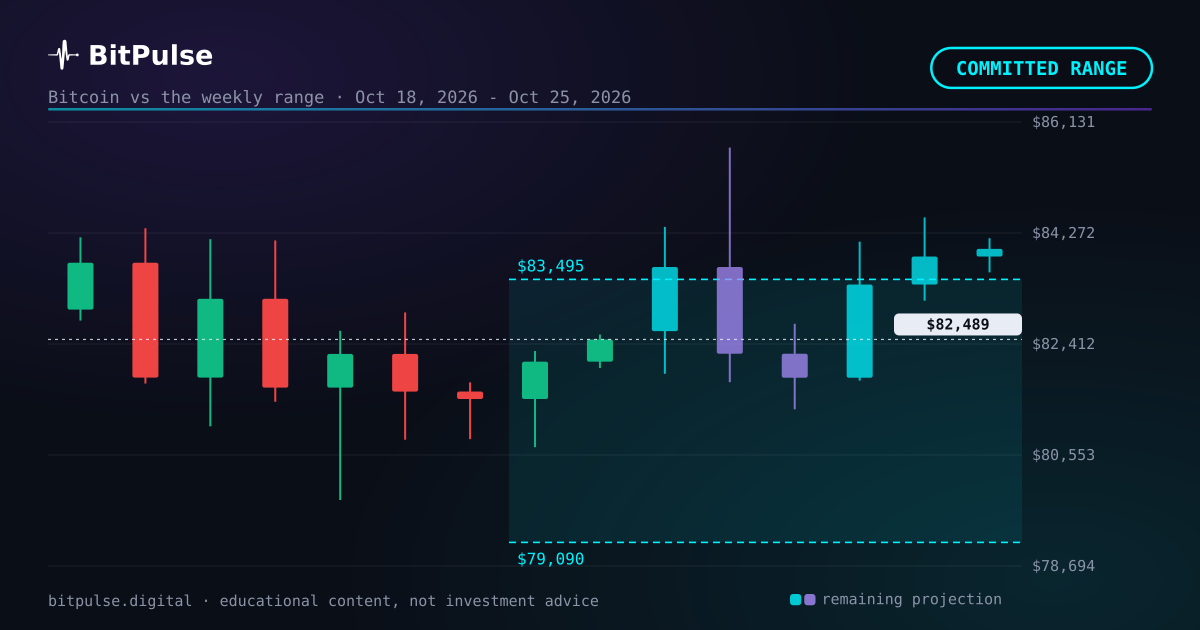The width and height of the screenshot is (1200, 630).
Task: Click the cyan legend swatch
Action: pyautogui.click(x=795, y=600)
